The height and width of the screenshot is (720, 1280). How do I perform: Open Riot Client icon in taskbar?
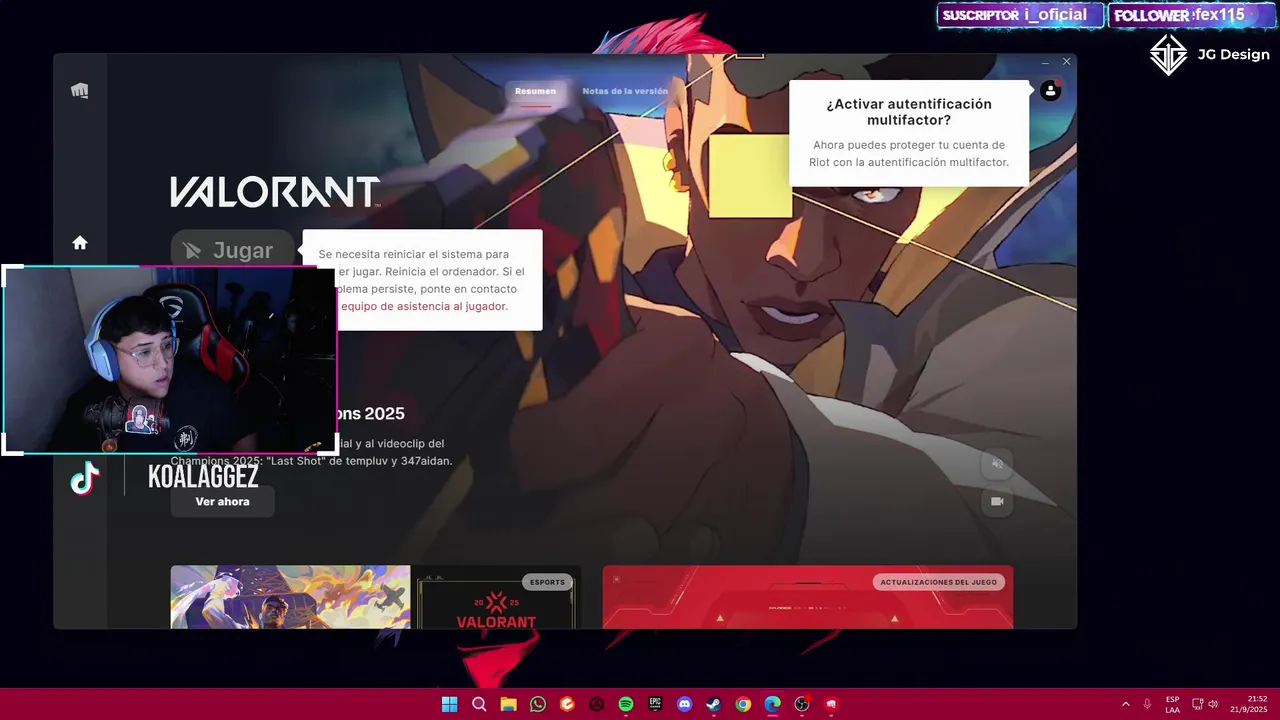[x=831, y=704]
